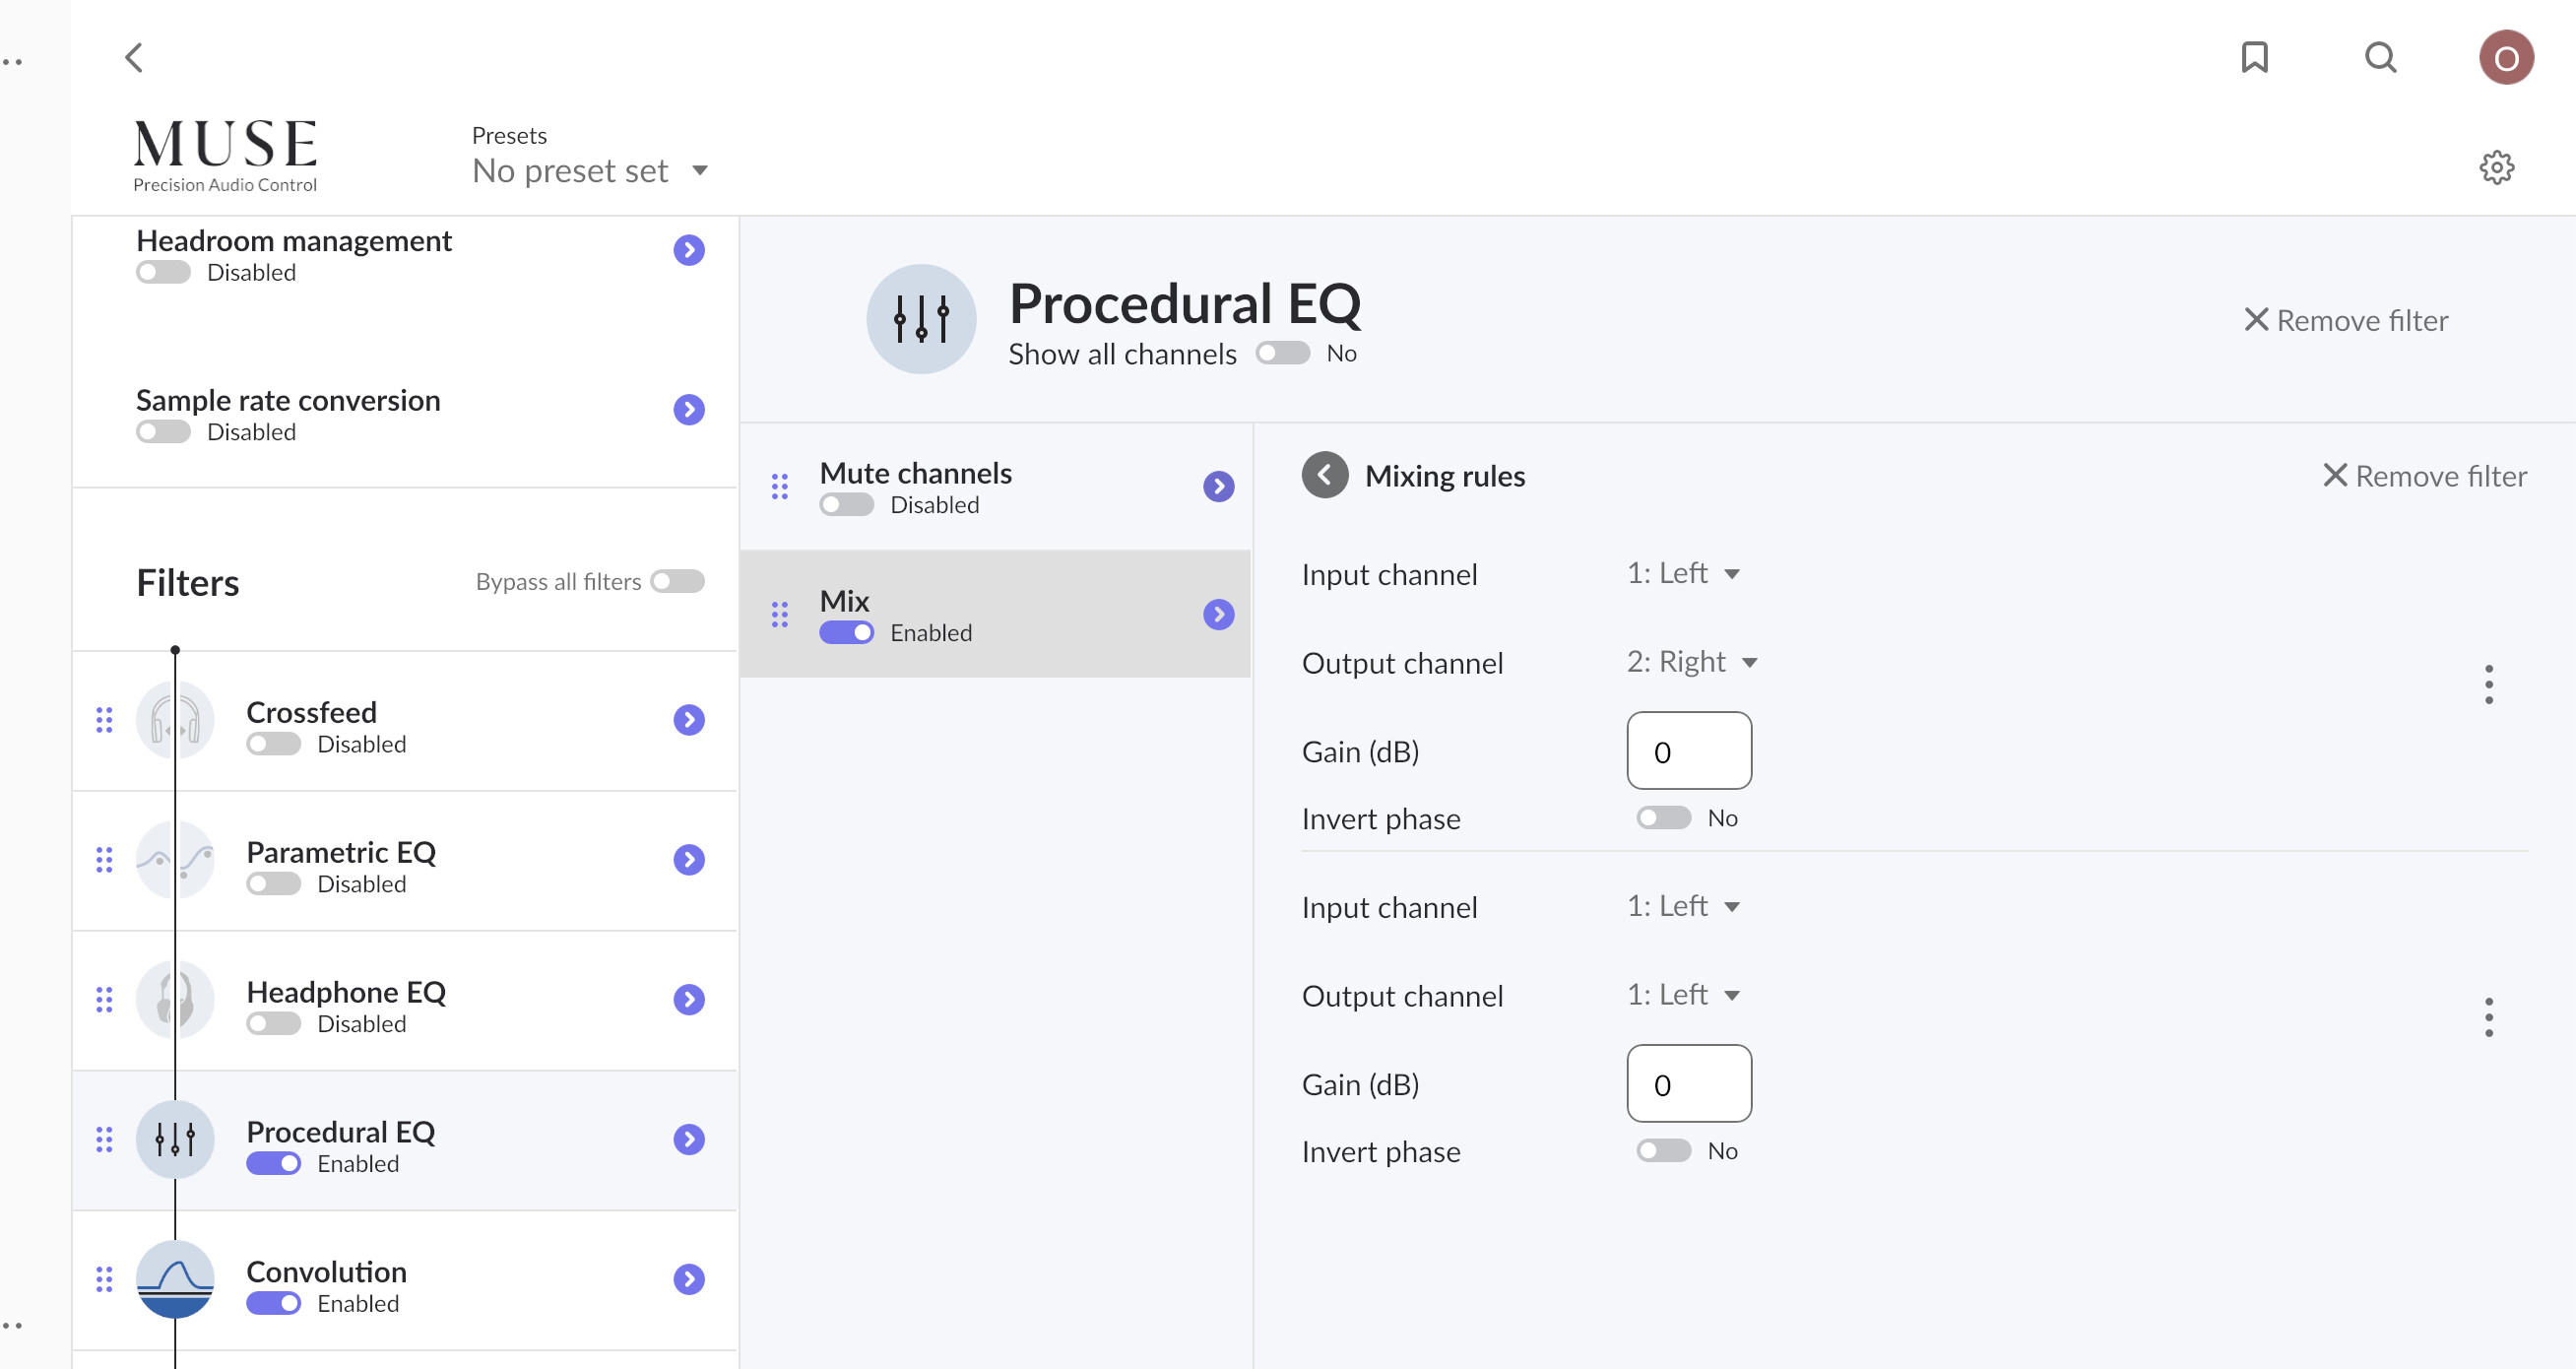Click the Crossfeed headphones filter icon
This screenshot has height=1369, width=2576.
tap(175, 720)
